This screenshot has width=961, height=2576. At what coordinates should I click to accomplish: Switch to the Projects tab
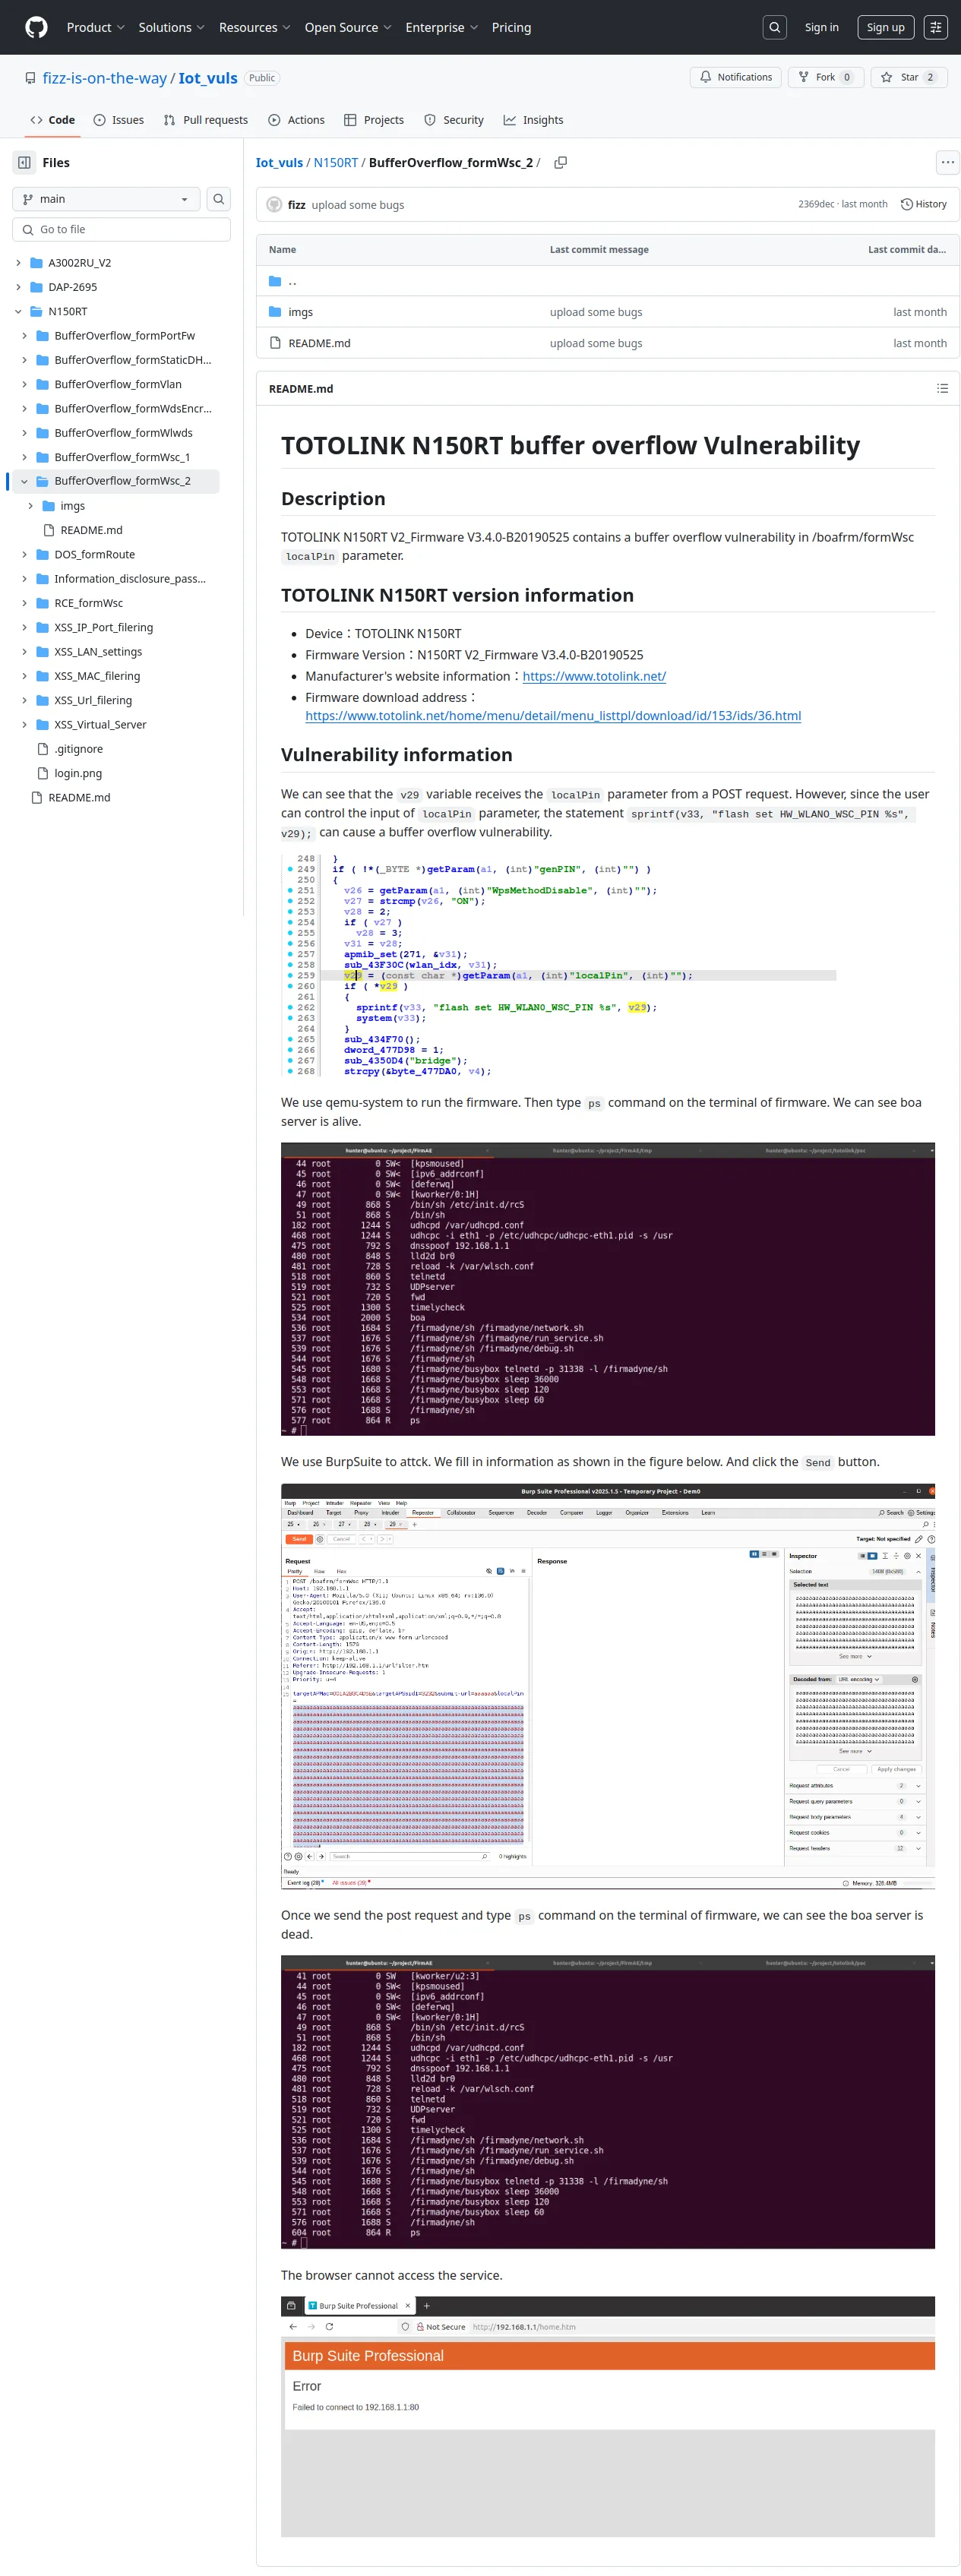(x=374, y=120)
